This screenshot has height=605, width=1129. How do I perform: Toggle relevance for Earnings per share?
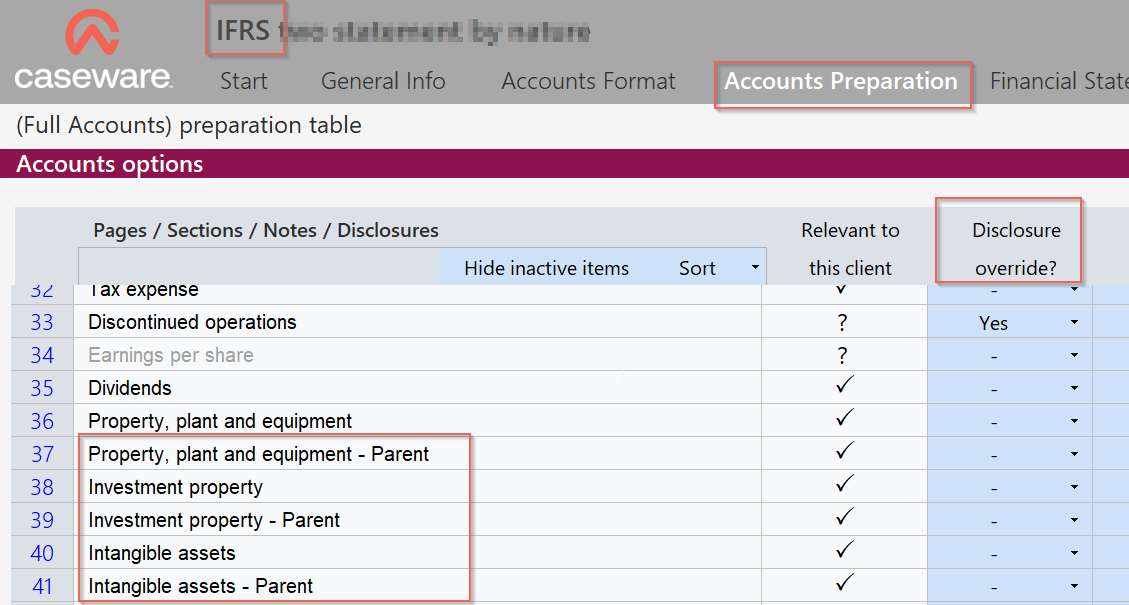coord(843,355)
